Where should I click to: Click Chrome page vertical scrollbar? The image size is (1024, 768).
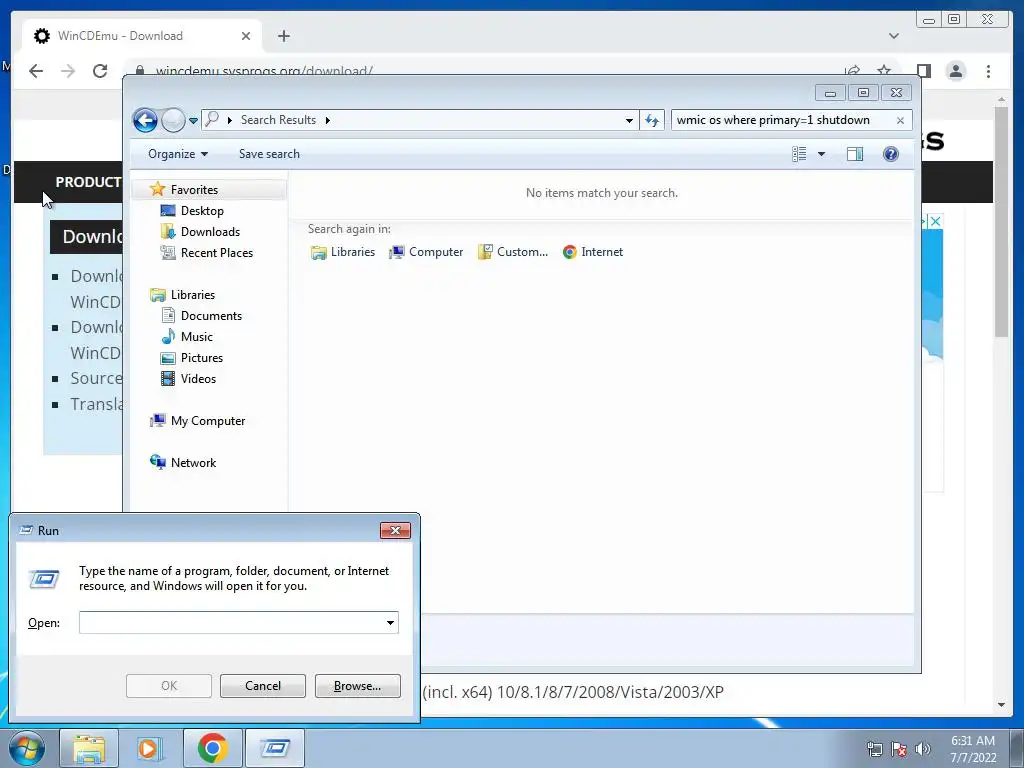tap(1001, 222)
